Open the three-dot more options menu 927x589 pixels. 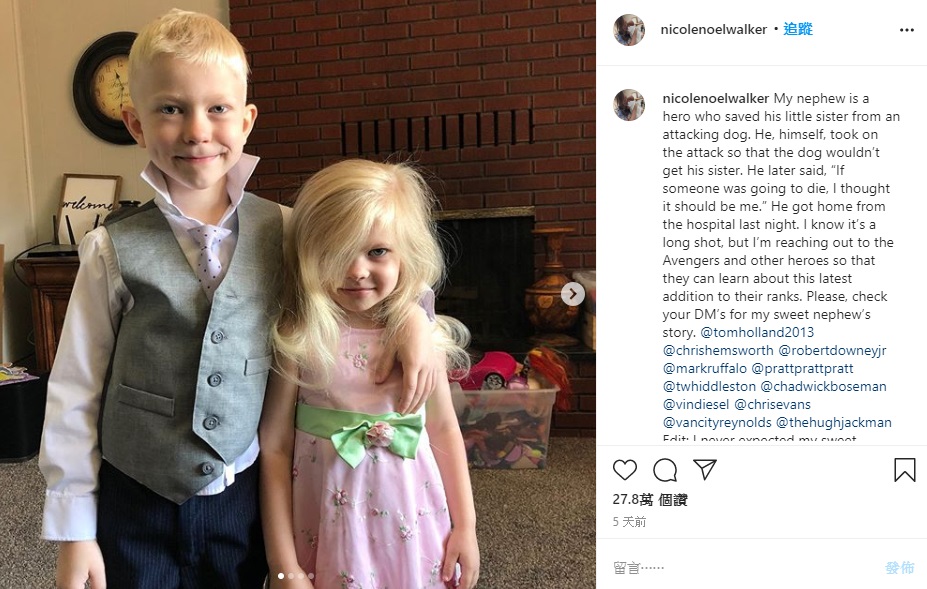click(x=907, y=30)
